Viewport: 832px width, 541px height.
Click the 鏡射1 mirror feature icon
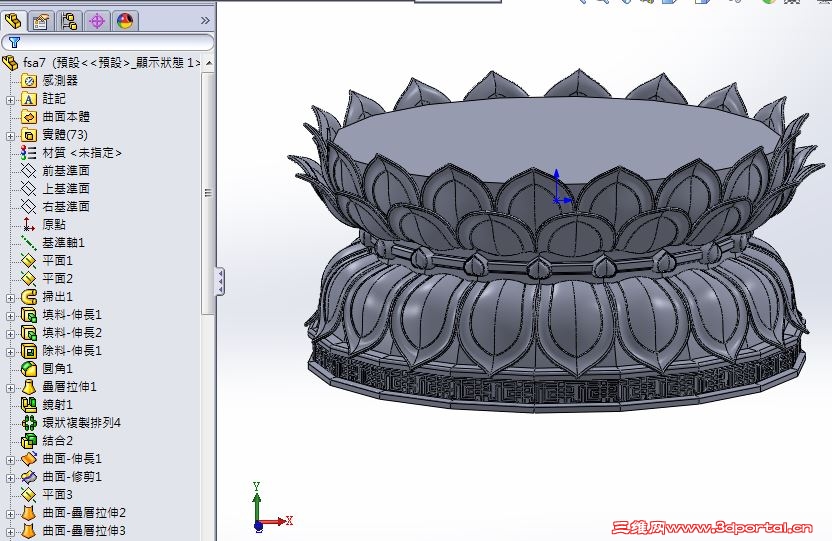click(29, 405)
